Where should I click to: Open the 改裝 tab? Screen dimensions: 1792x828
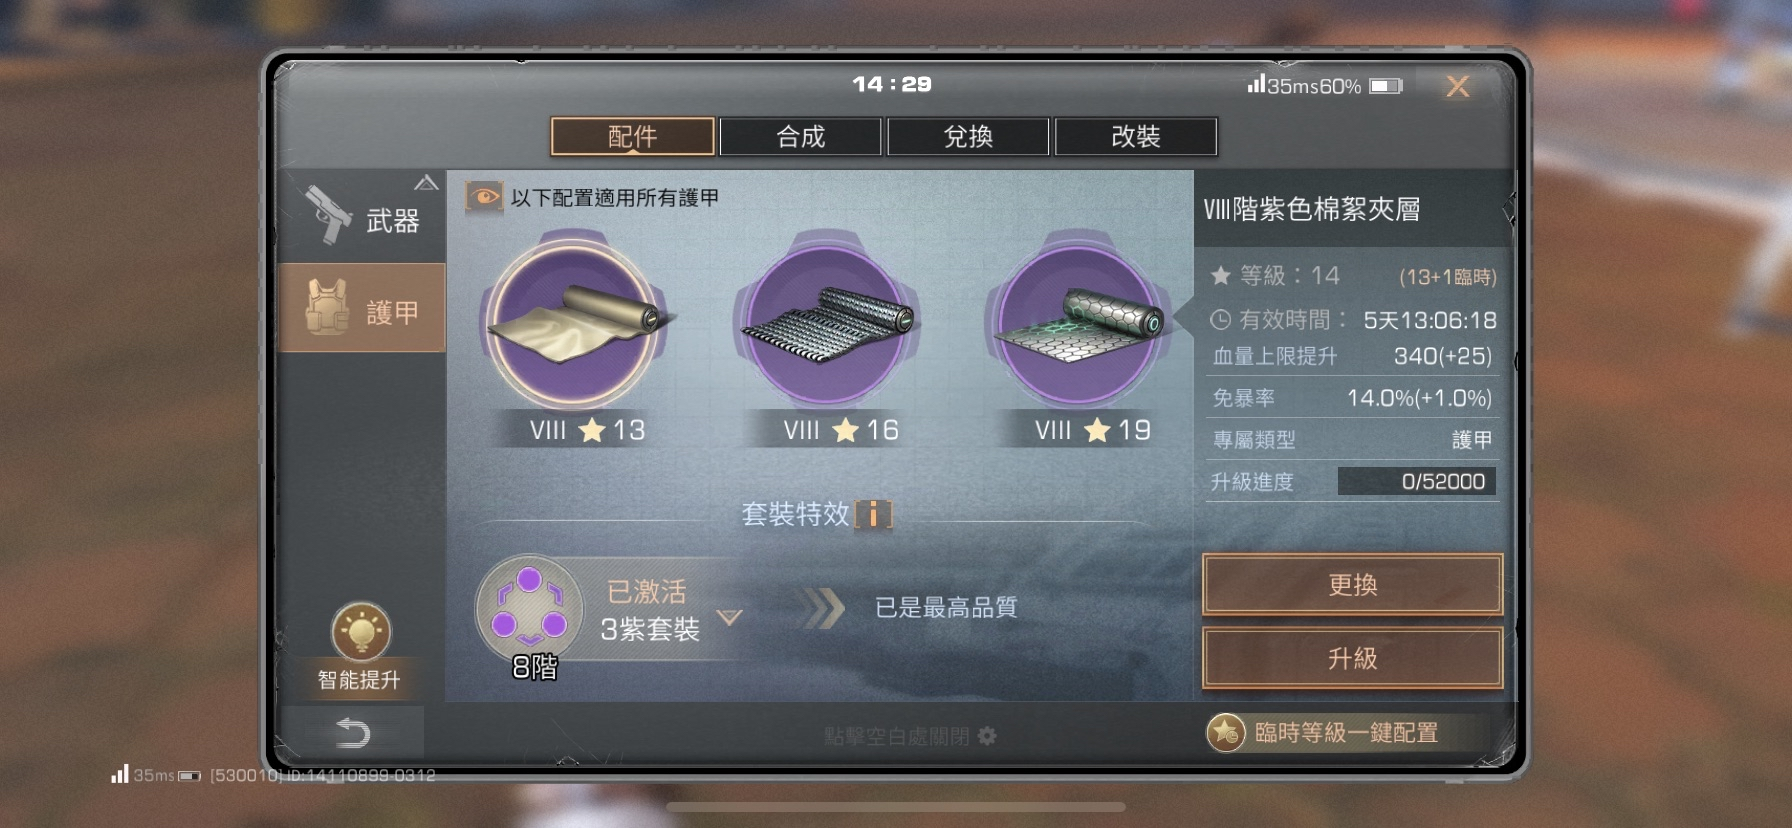coord(1136,137)
